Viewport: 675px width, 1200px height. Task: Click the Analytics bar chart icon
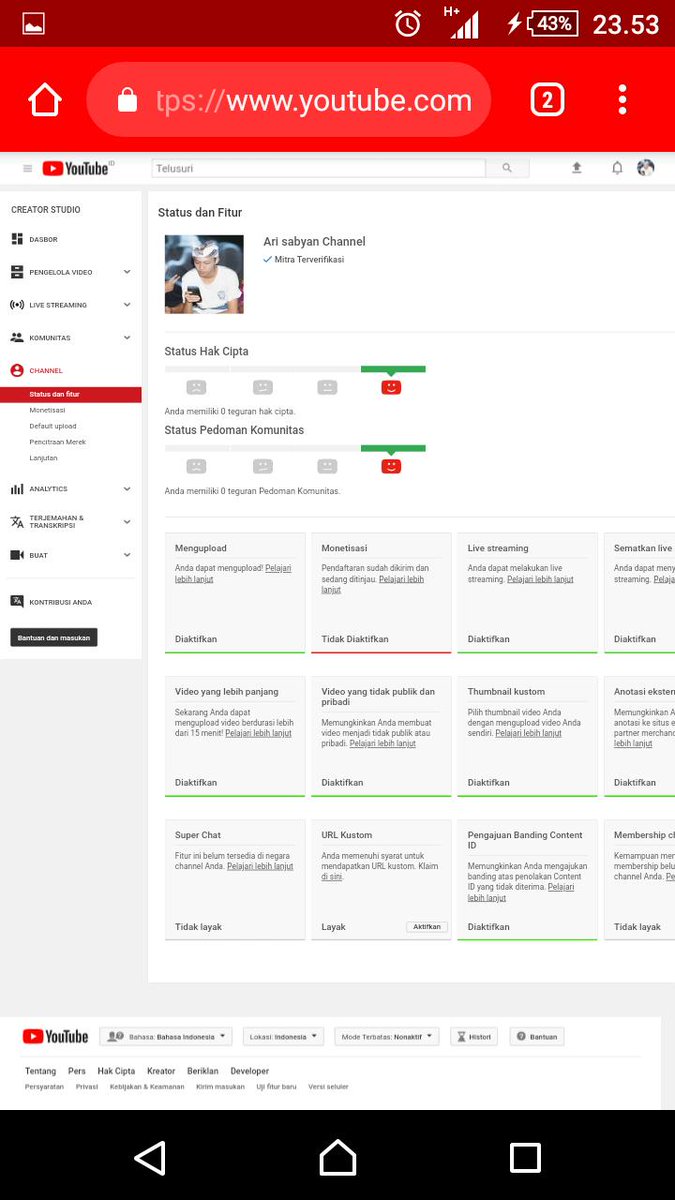pyautogui.click(x=17, y=489)
